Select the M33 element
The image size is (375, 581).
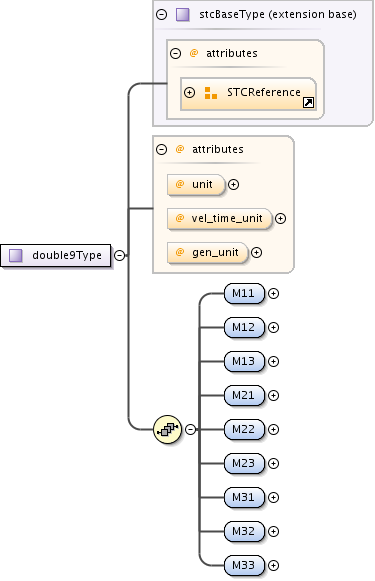(x=245, y=565)
